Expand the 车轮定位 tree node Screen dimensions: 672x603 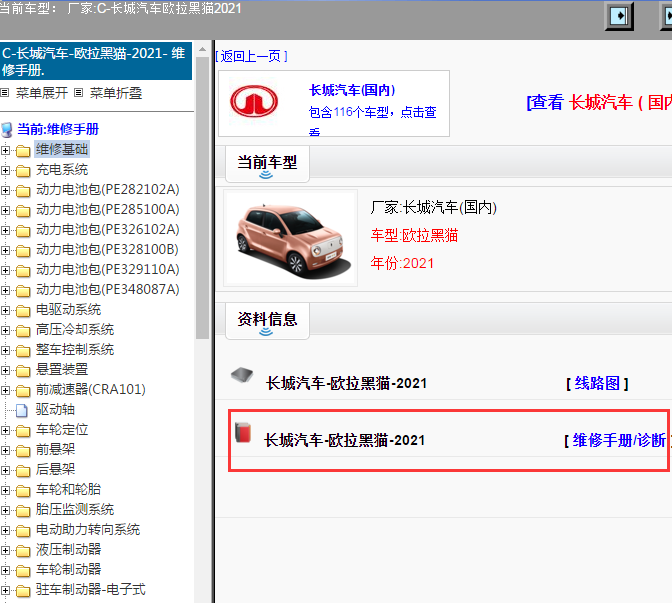[x=5, y=430]
